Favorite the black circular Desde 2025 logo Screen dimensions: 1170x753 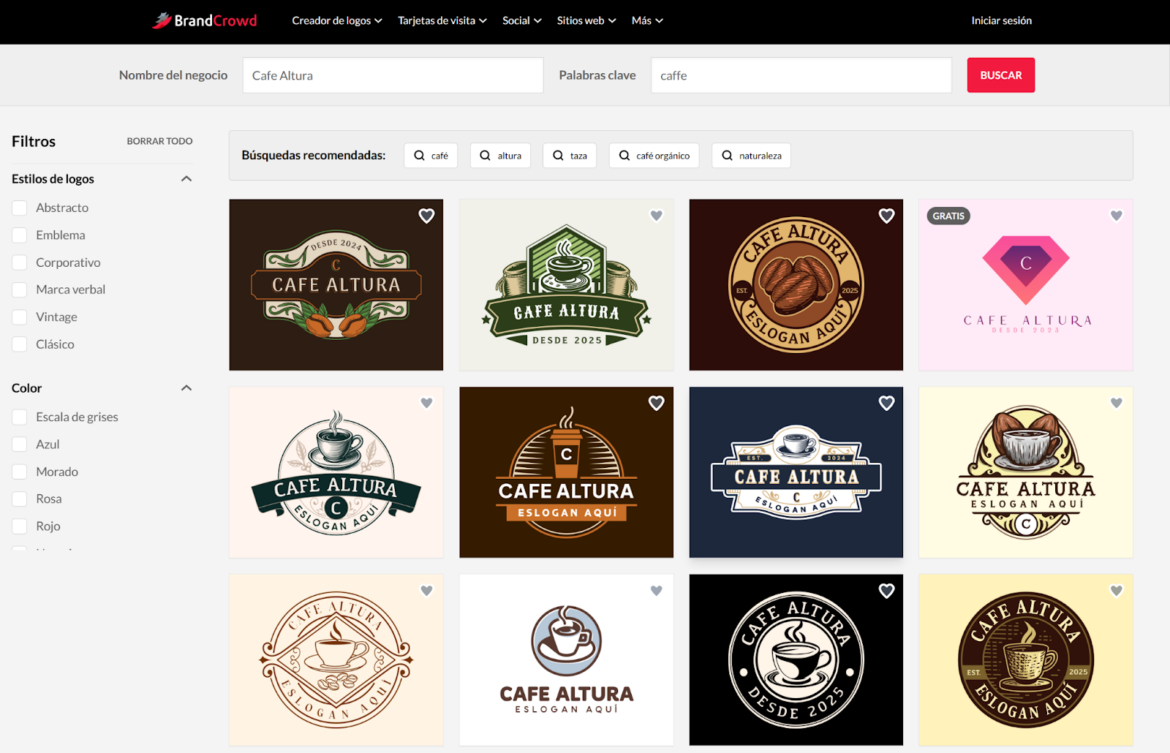(886, 590)
